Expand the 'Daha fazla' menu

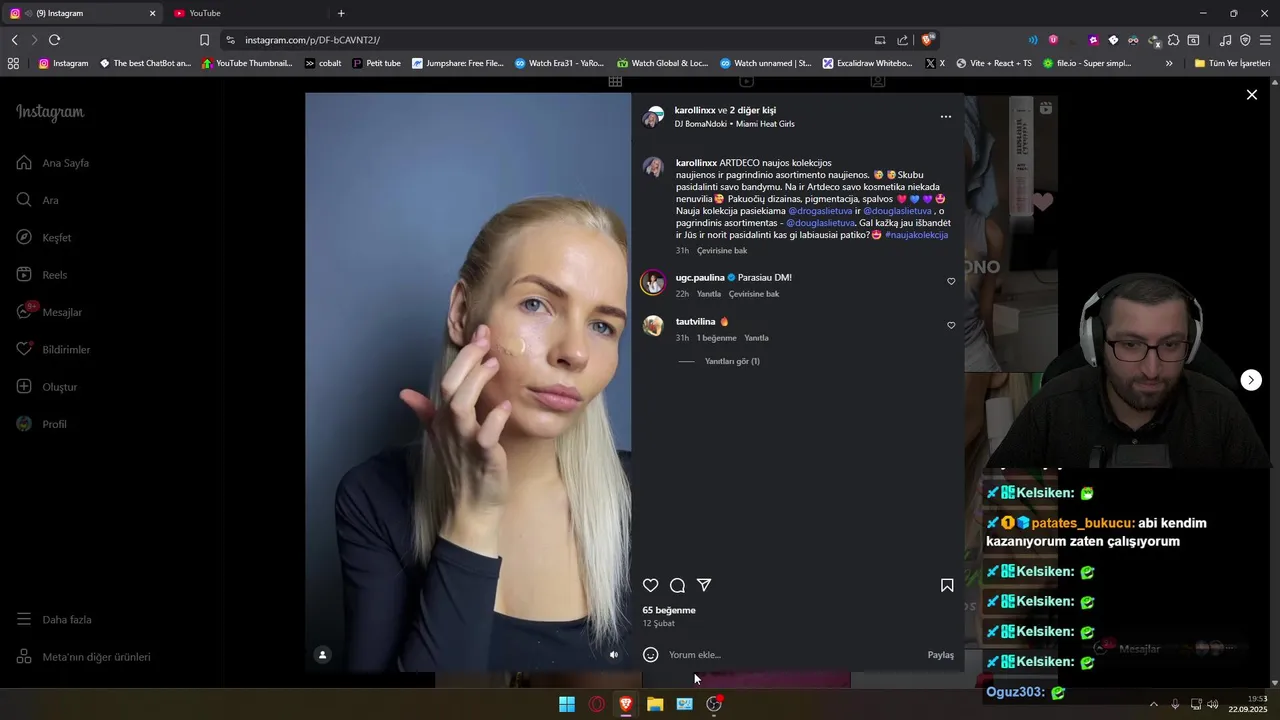[x=54, y=620]
